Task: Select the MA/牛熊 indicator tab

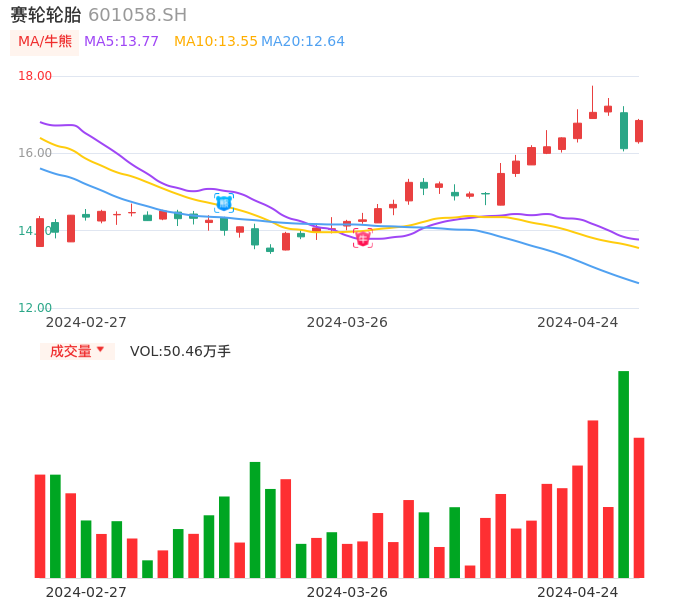Action: click(x=45, y=42)
